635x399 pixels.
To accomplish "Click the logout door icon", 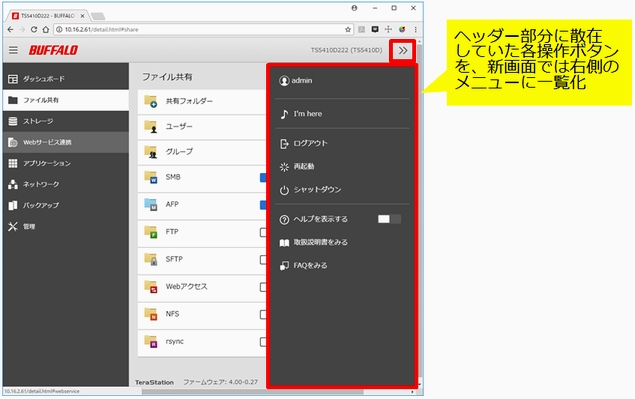I will (284, 143).
